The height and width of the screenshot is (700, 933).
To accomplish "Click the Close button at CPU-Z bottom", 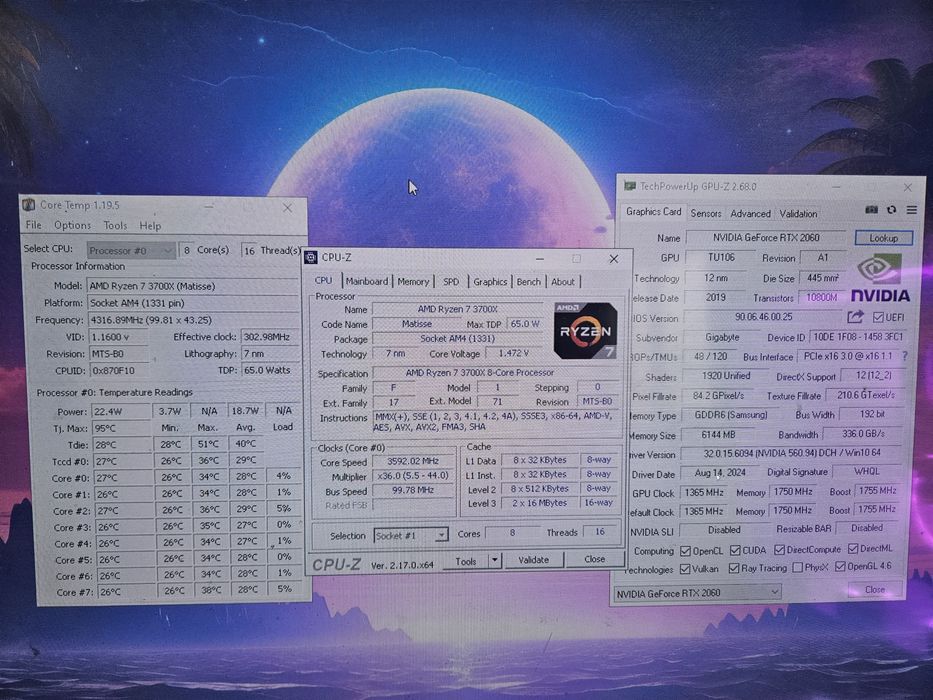I will (x=594, y=559).
